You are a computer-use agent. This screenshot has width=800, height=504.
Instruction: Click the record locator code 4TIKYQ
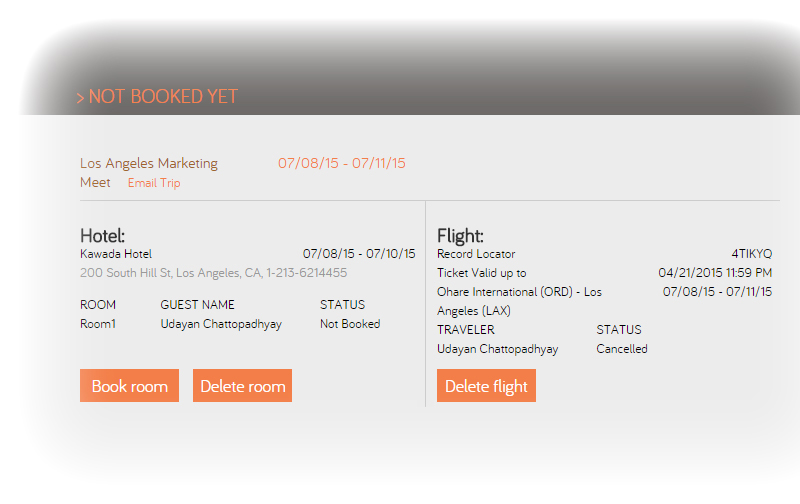(x=751, y=254)
